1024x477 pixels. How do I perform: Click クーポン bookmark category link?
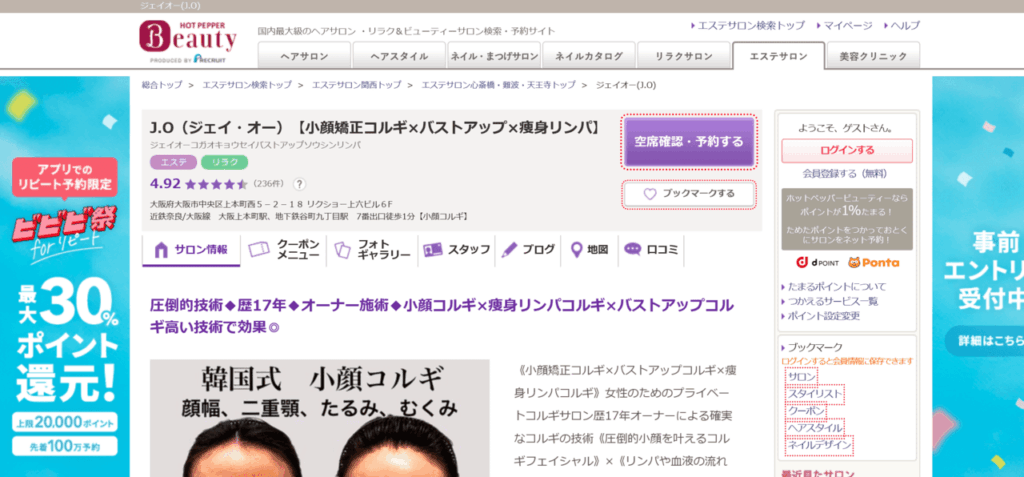(x=806, y=411)
